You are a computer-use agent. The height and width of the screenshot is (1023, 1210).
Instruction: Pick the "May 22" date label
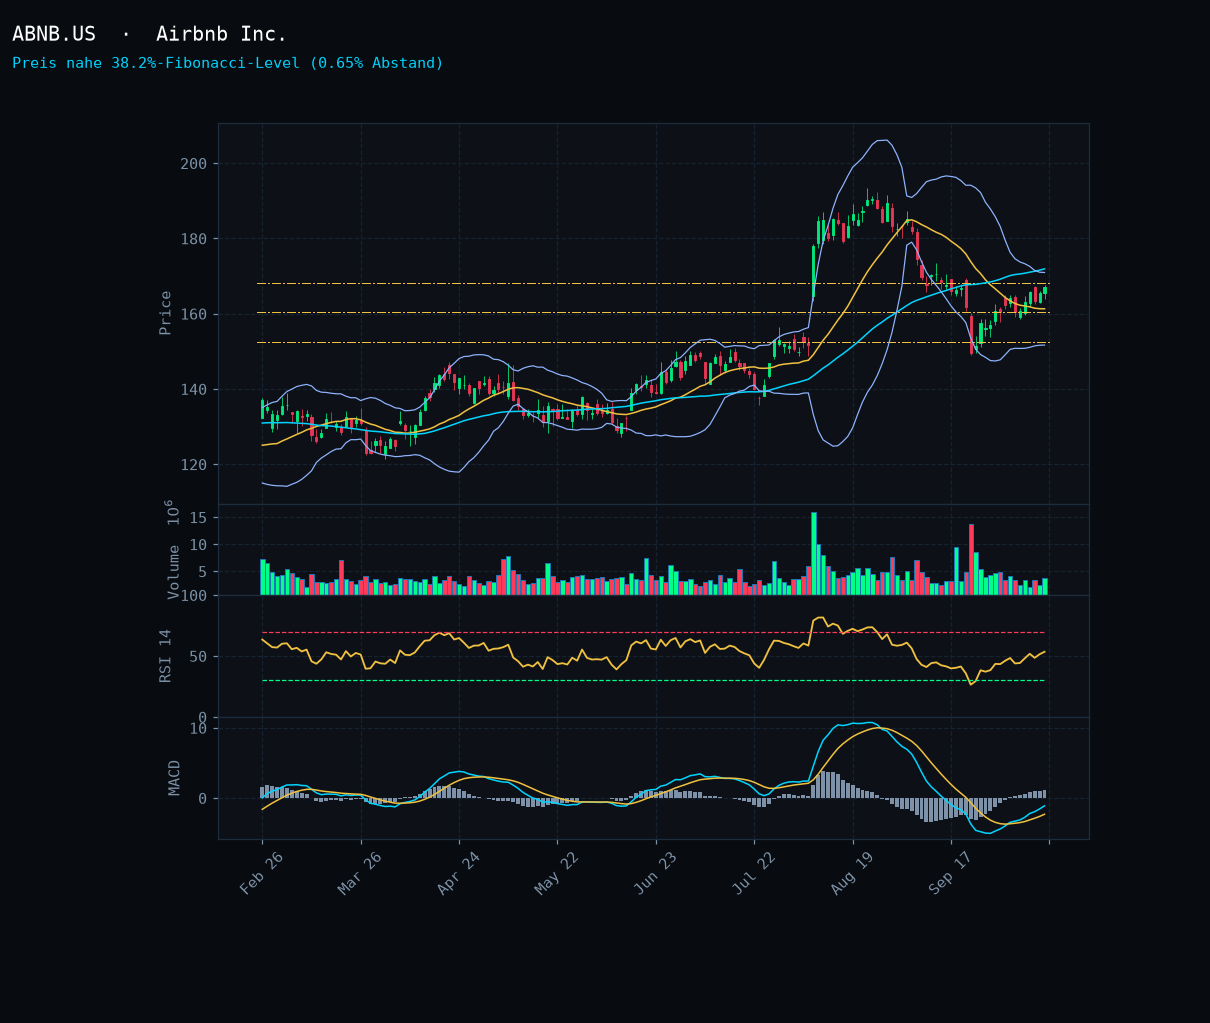point(557,873)
